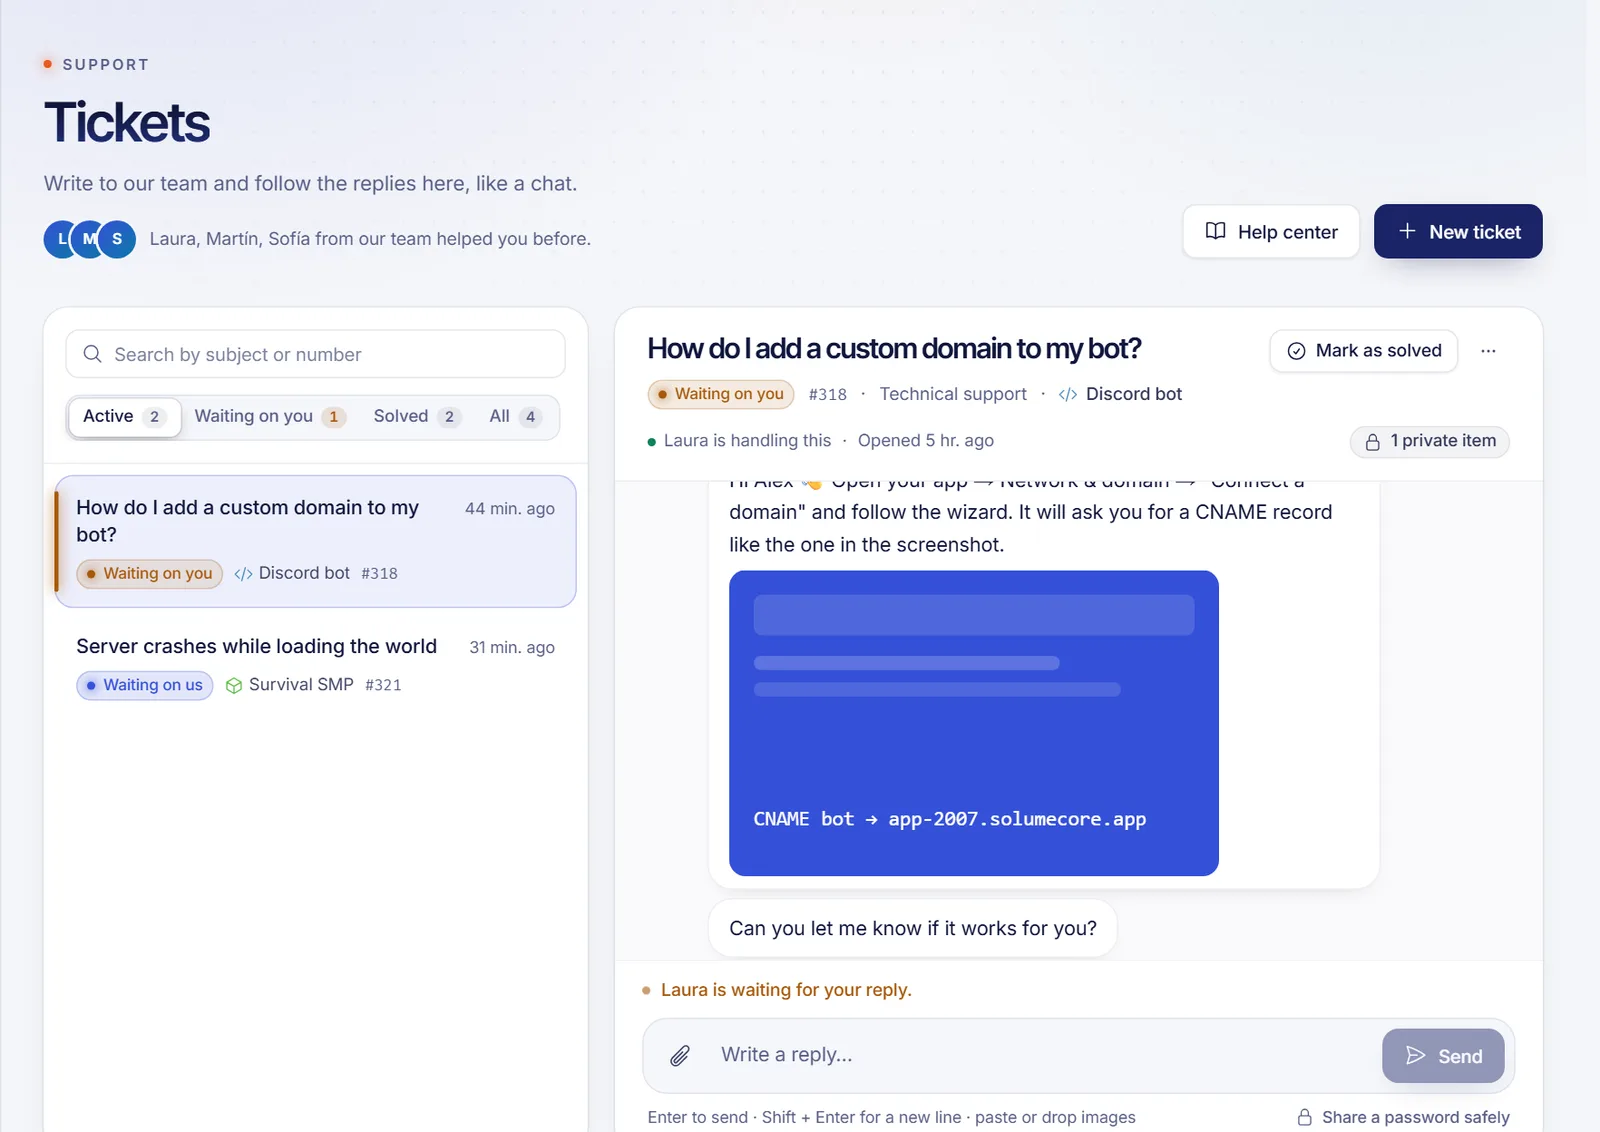Click the lock icon beside private item

coord(1373,441)
